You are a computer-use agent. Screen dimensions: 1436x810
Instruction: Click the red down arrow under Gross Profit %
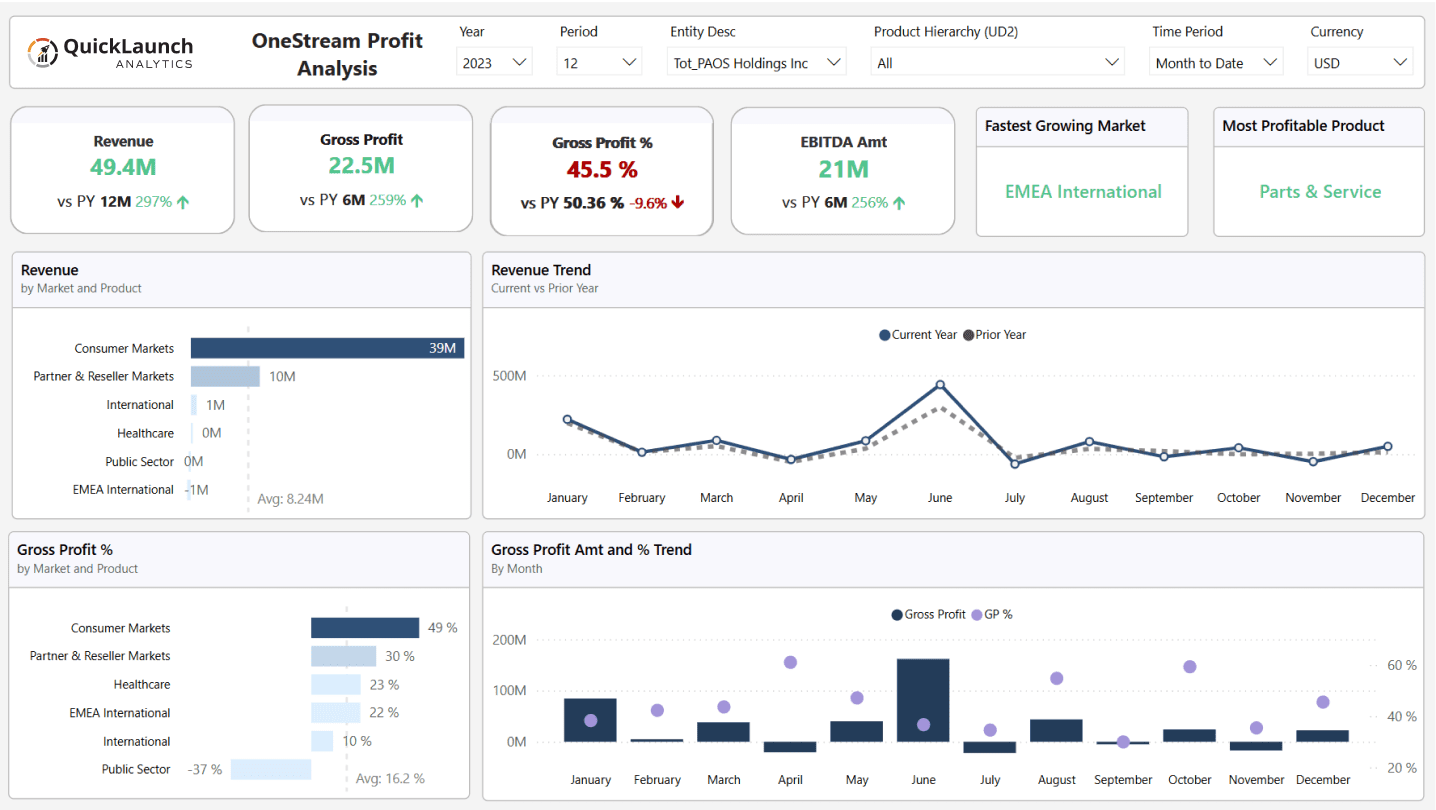pyautogui.click(x=678, y=203)
